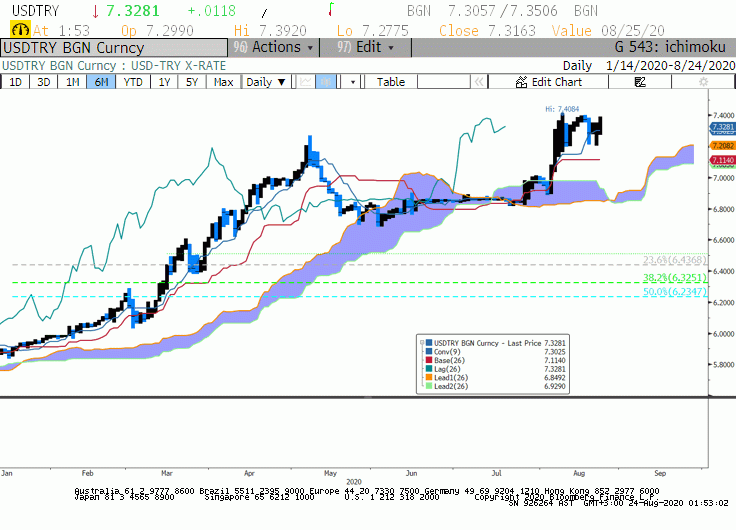Click the USDTRY BGN Curncy security field
Viewport: 736px width, 530px height.
(114, 48)
